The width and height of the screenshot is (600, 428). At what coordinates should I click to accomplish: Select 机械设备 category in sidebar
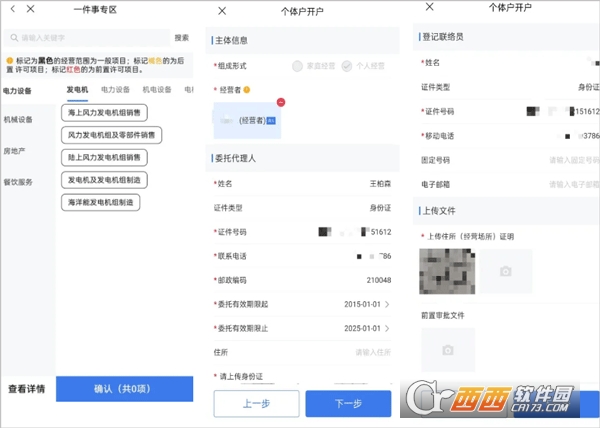(x=18, y=120)
